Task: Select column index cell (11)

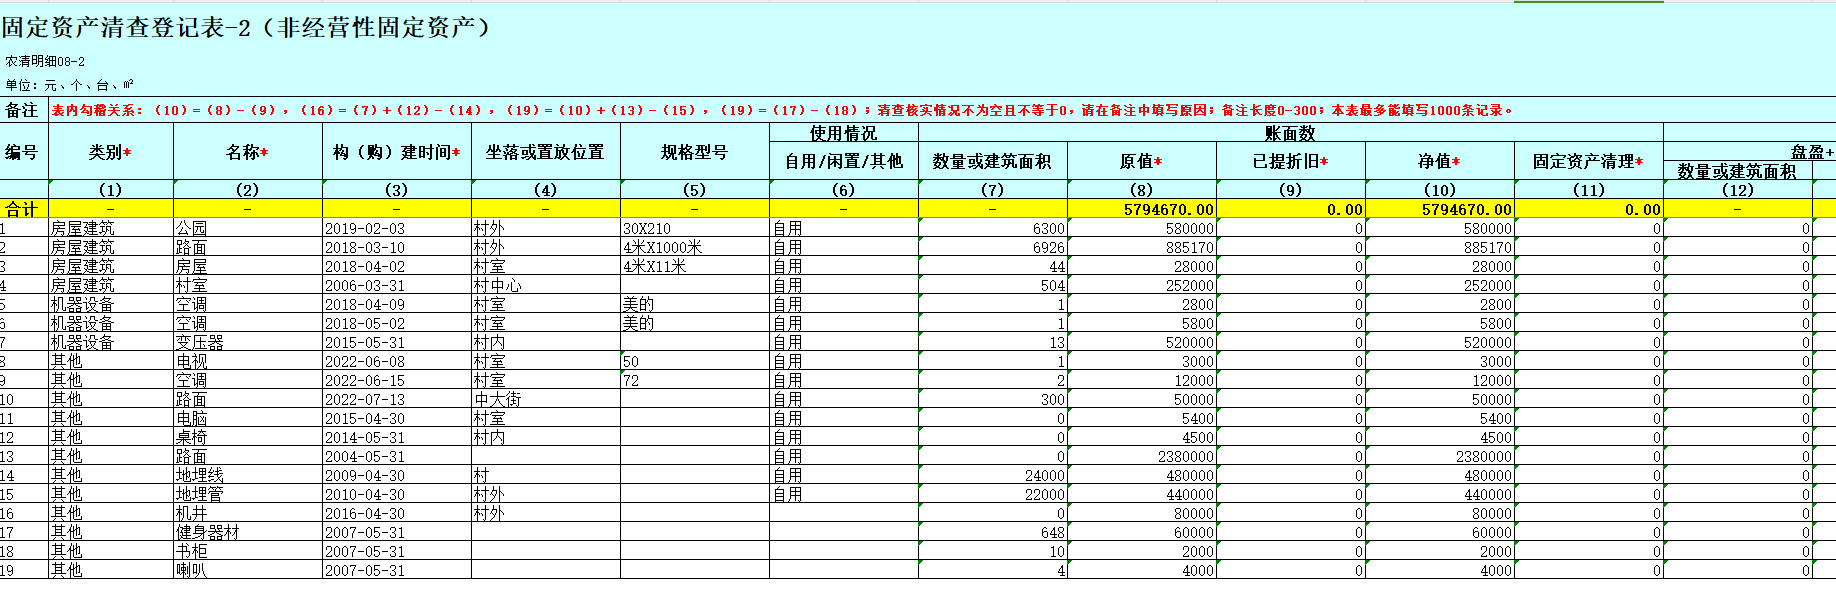Action: pyautogui.click(x=1588, y=189)
